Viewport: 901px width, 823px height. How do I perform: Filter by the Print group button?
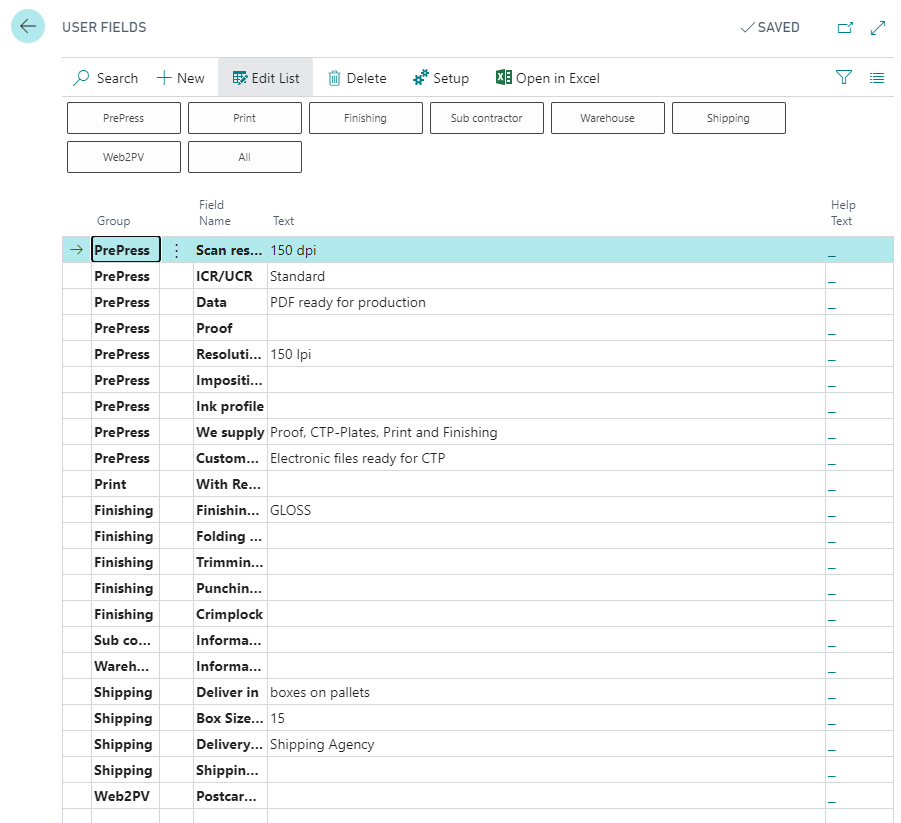tap(245, 118)
